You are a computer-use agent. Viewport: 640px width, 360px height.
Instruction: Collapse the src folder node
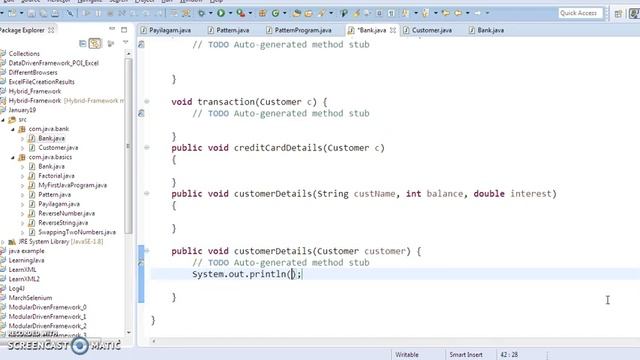(x=3, y=120)
